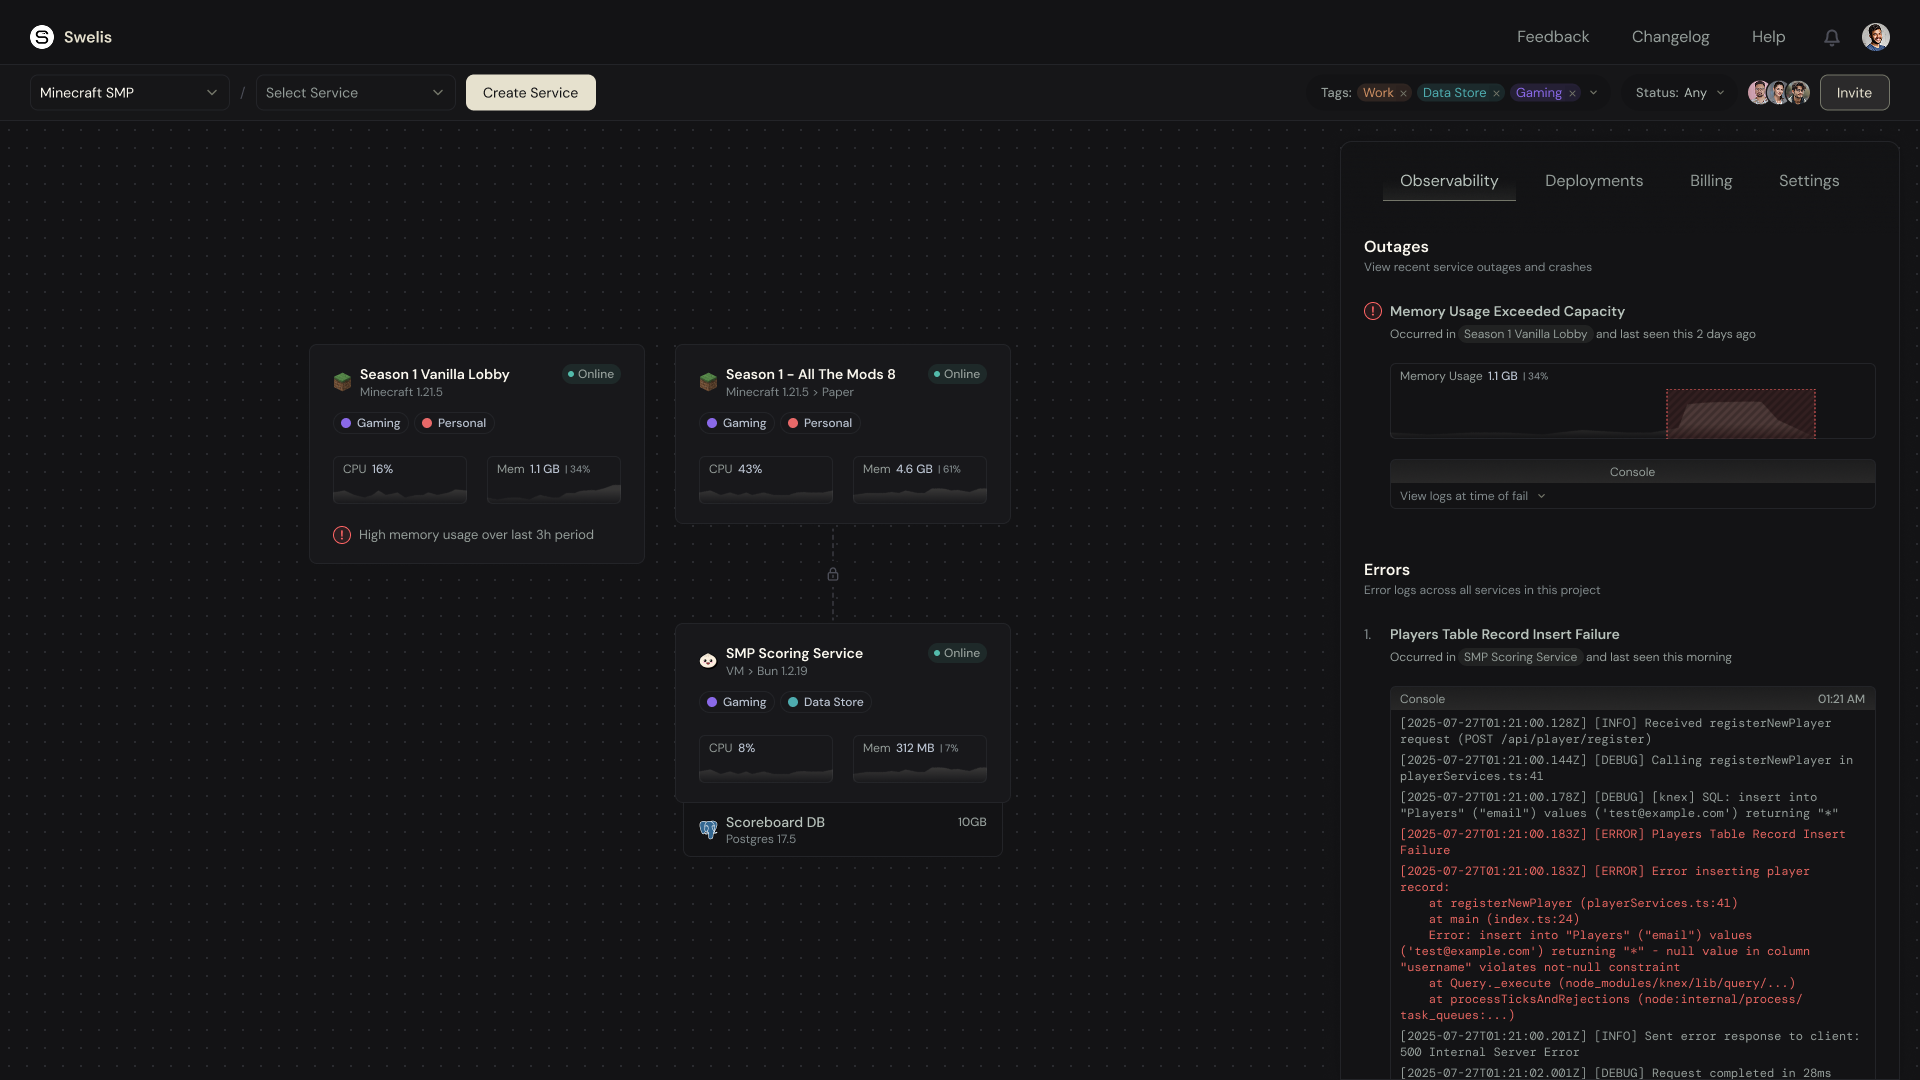Remove the Gaming tag filter

1572,93
